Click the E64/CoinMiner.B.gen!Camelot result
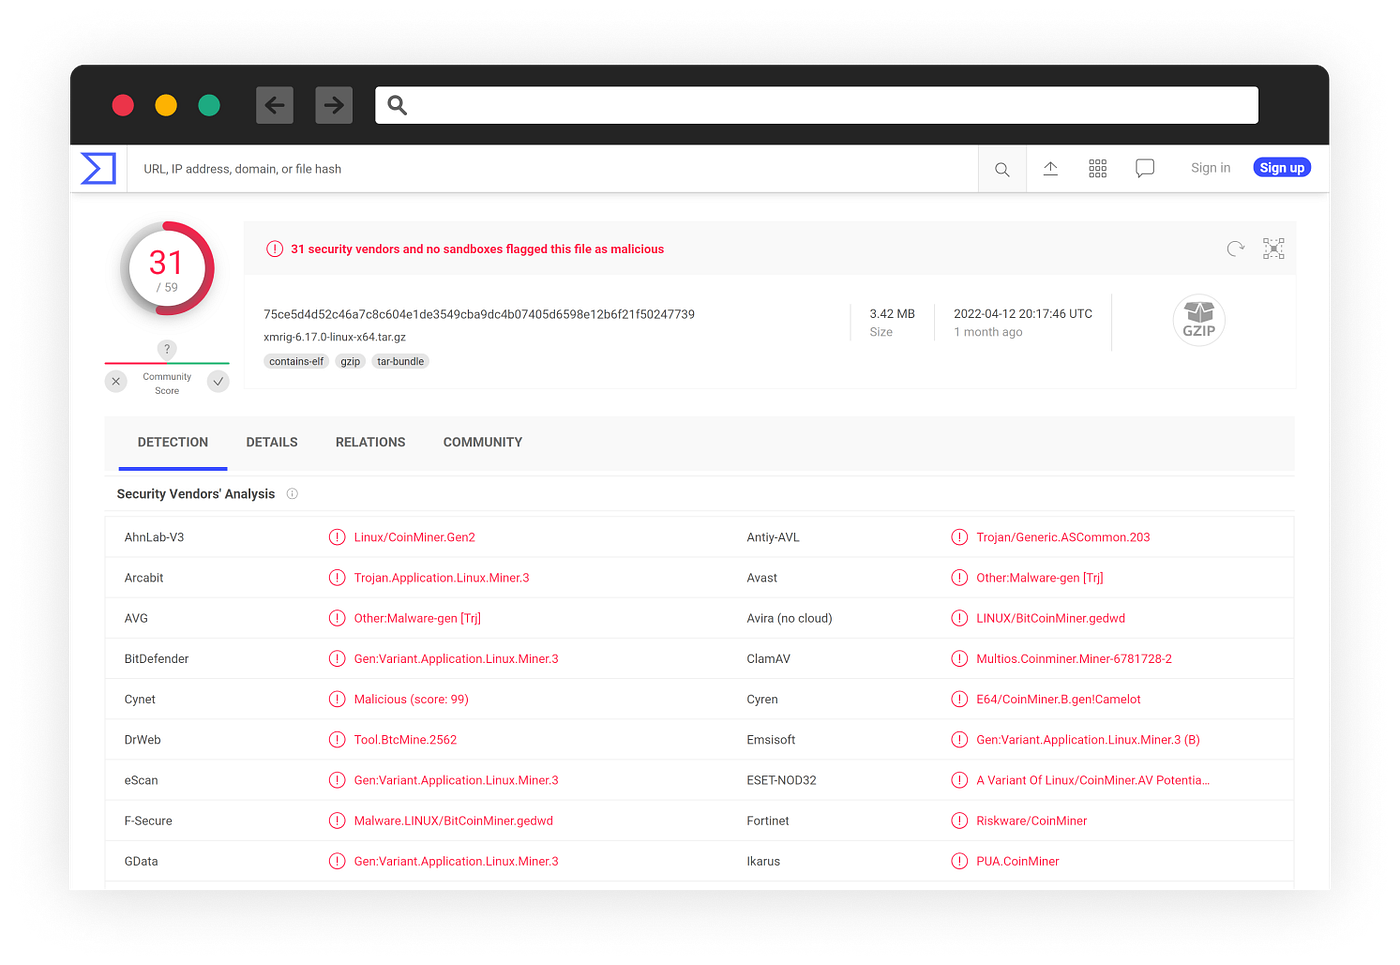The height and width of the screenshot is (965, 1400). pos(1058,699)
